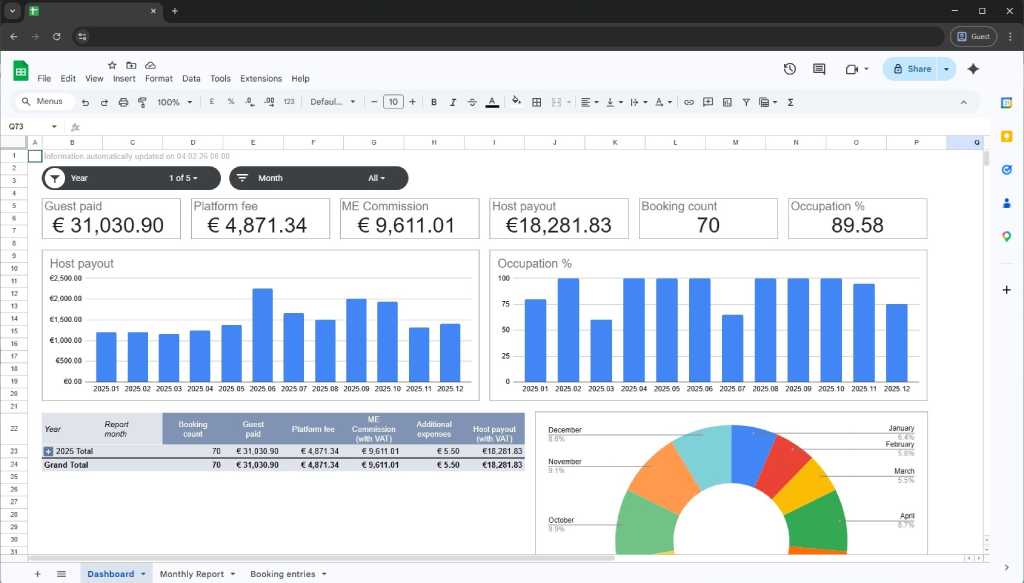This screenshot has width=1024, height=583.
Task: Get add-ons with plus icon
Action: (x=1006, y=289)
